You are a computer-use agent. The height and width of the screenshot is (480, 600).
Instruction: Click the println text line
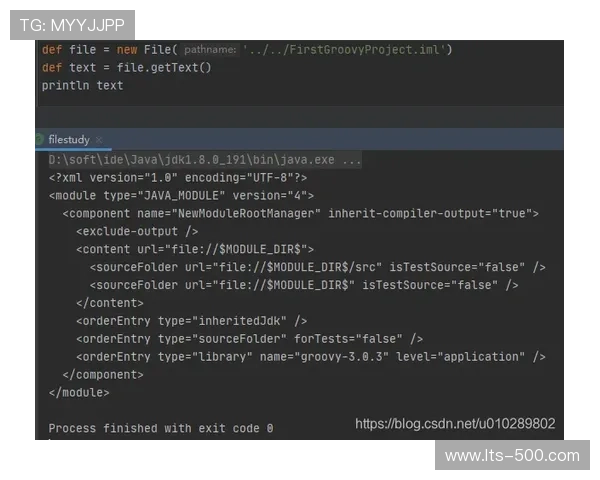82,85
